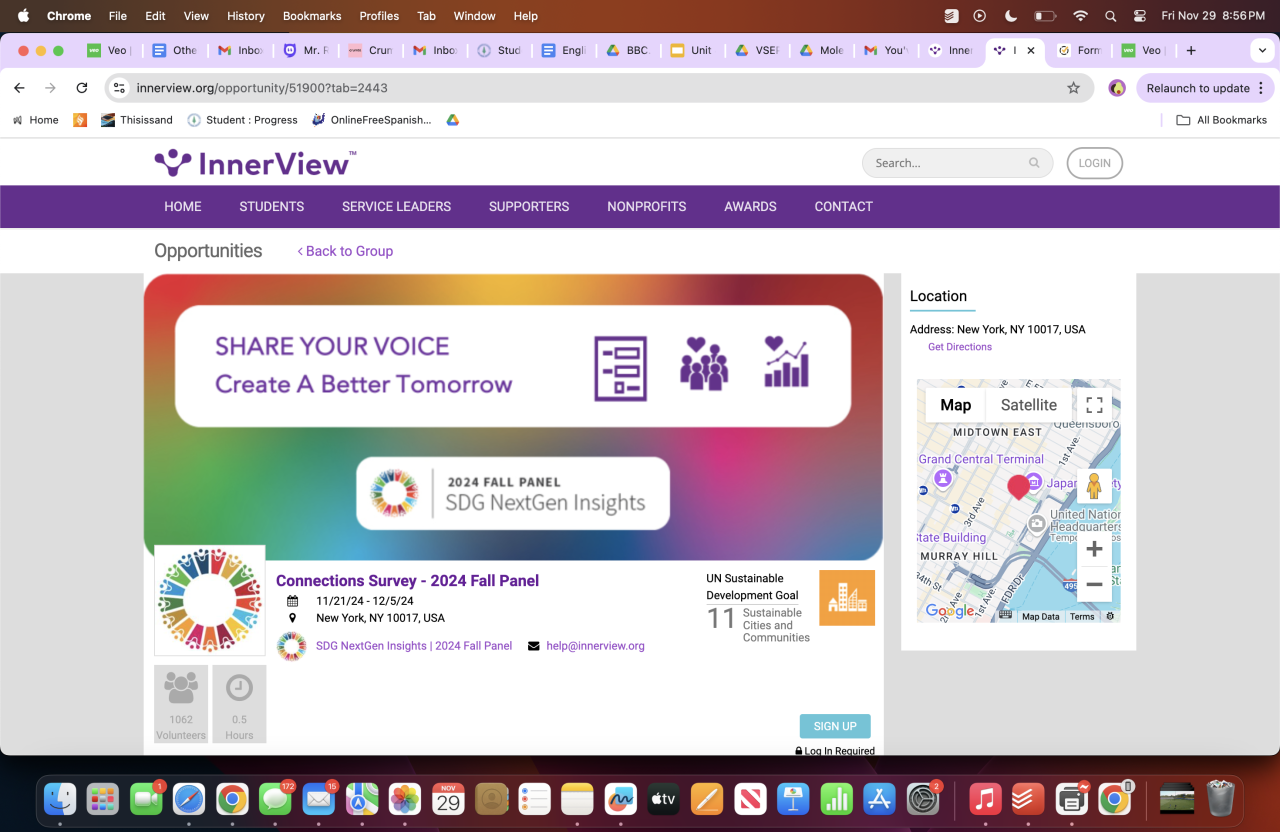Open the Chrome profile avatar
Viewport: 1280px width, 832px height.
(x=1117, y=88)
